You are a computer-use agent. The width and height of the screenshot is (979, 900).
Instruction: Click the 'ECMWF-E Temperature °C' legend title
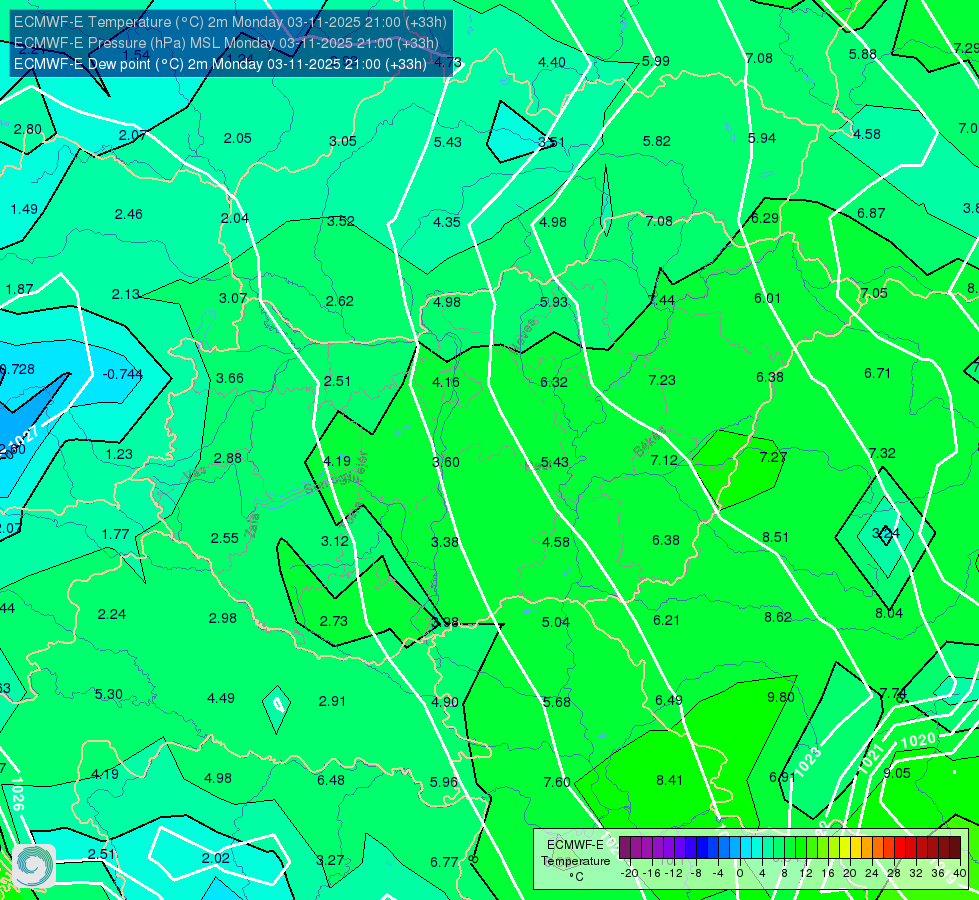[575, 861]
